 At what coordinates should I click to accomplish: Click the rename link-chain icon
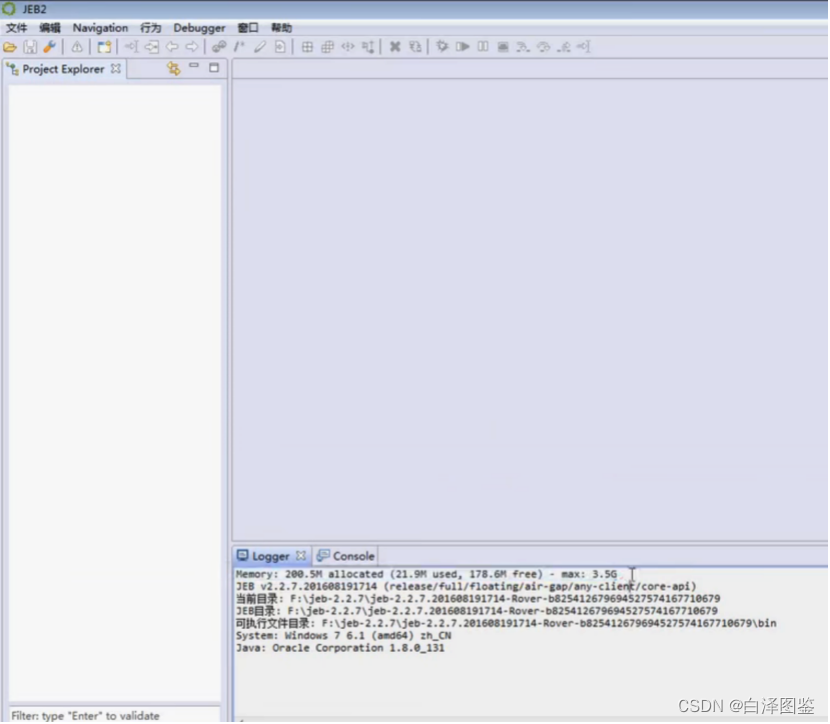coord(219,47)
